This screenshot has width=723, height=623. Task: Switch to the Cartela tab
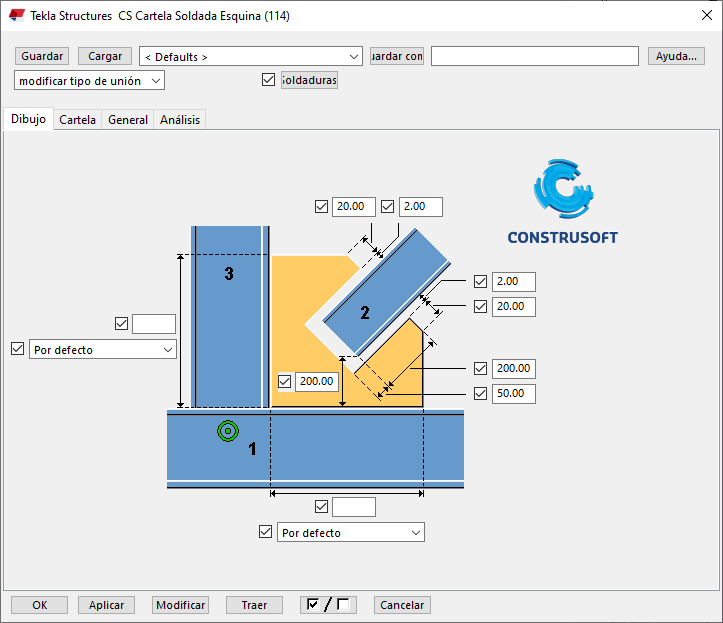pos(77,120)
